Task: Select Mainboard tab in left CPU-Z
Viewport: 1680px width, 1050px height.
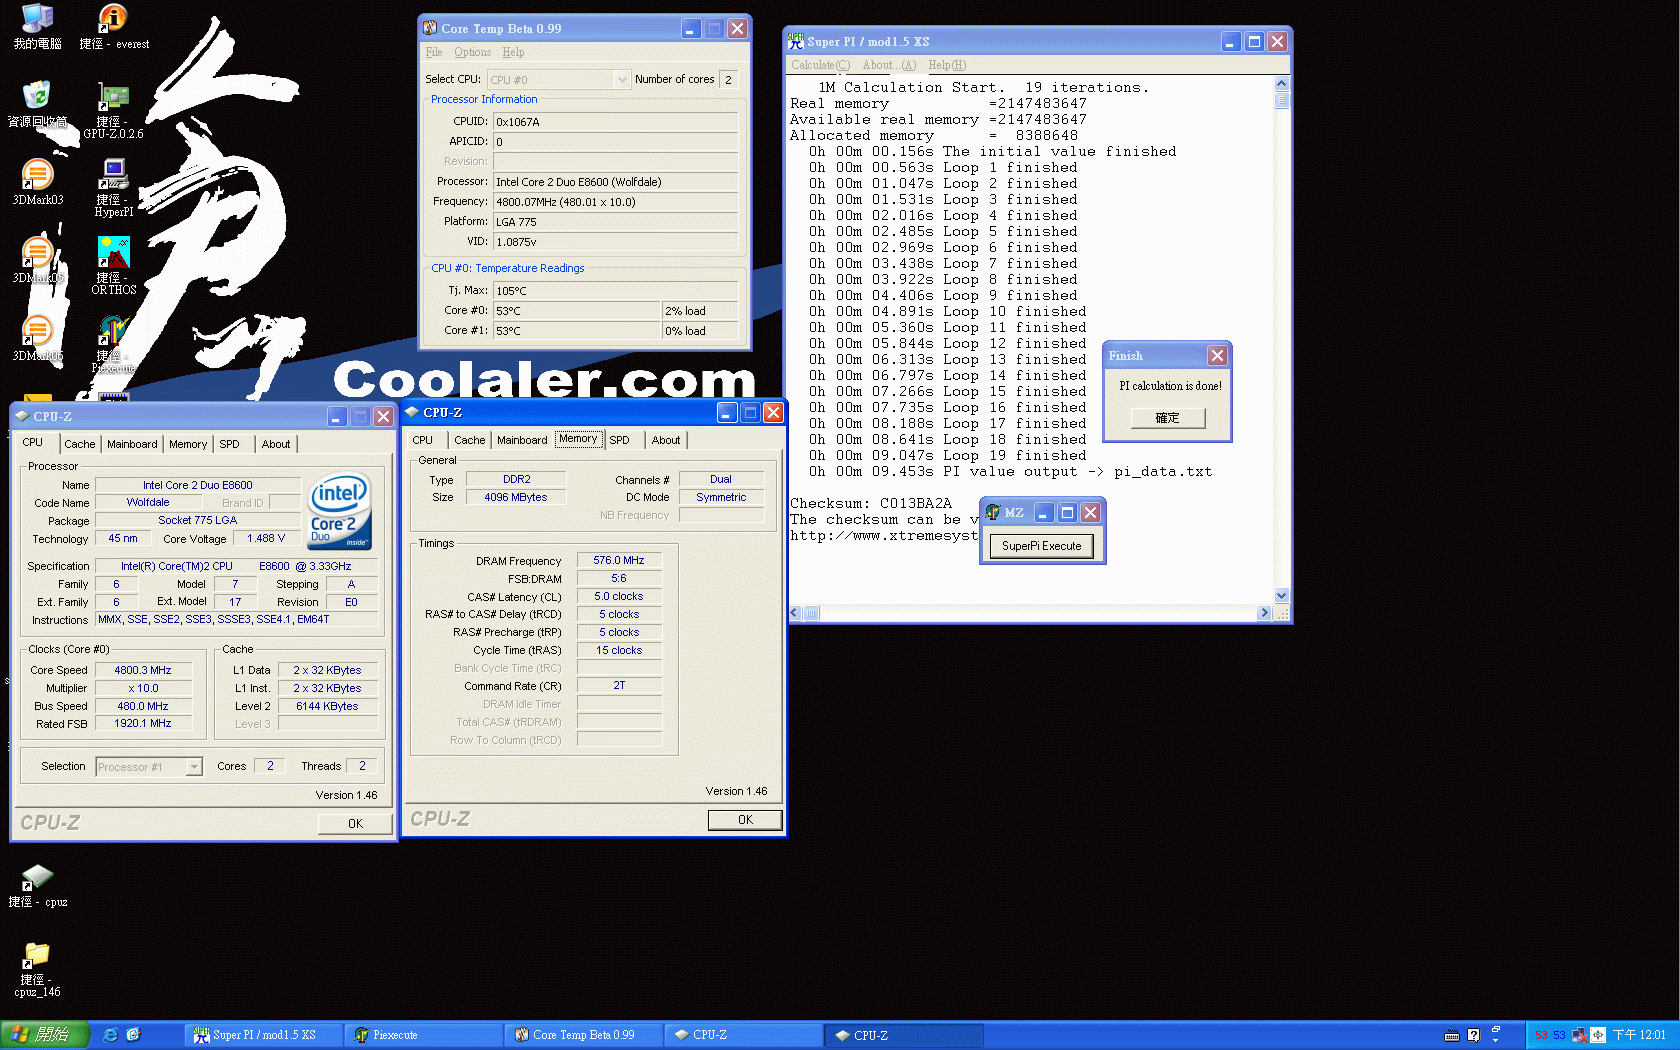Action: click(132, 444)
